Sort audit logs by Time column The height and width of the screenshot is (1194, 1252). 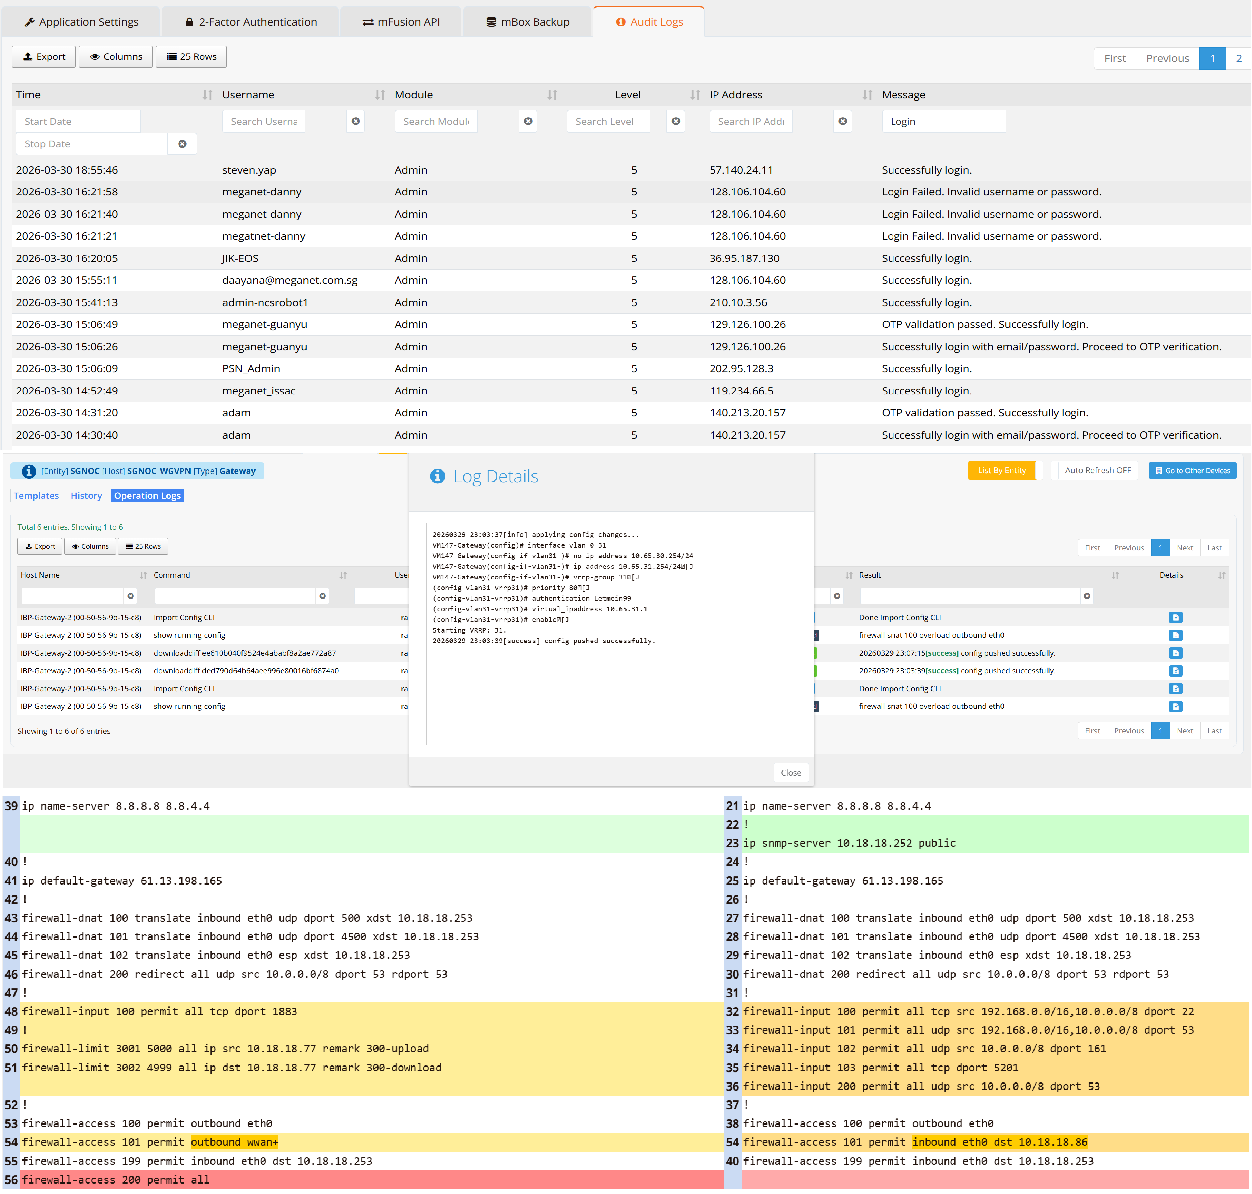pyautogui.click(x=207, y=95)
